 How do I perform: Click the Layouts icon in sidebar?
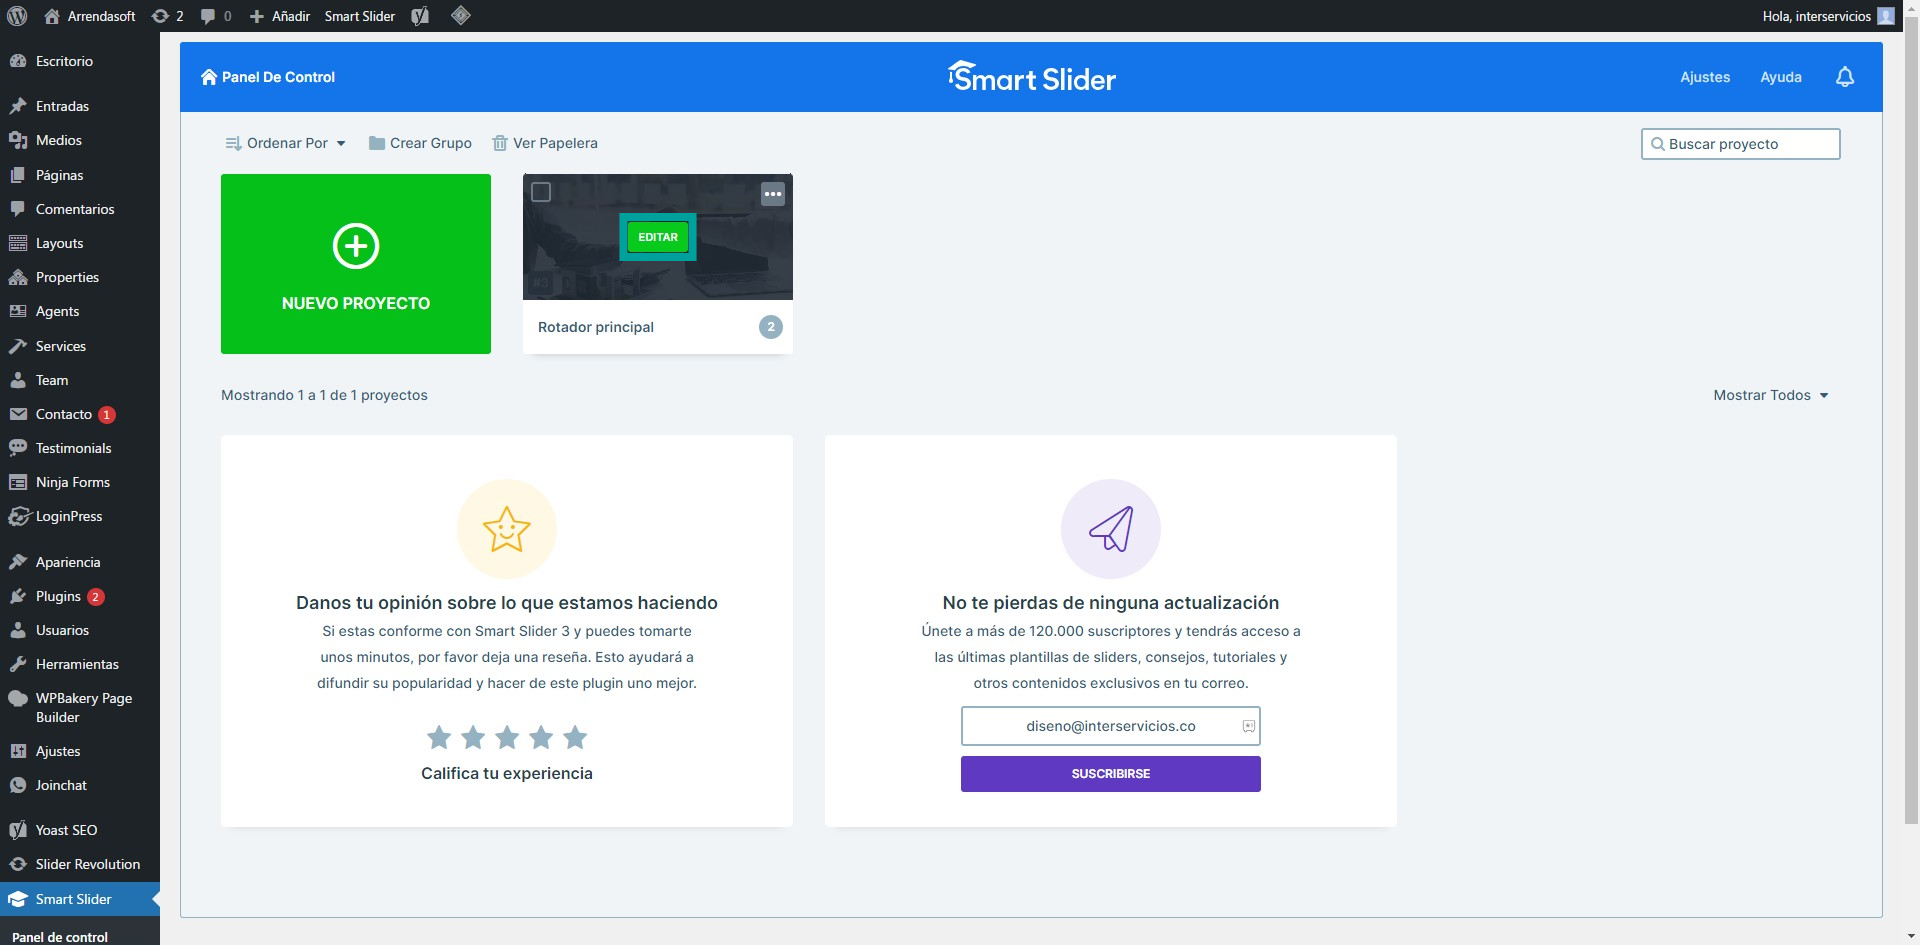(x=18, y=243)
